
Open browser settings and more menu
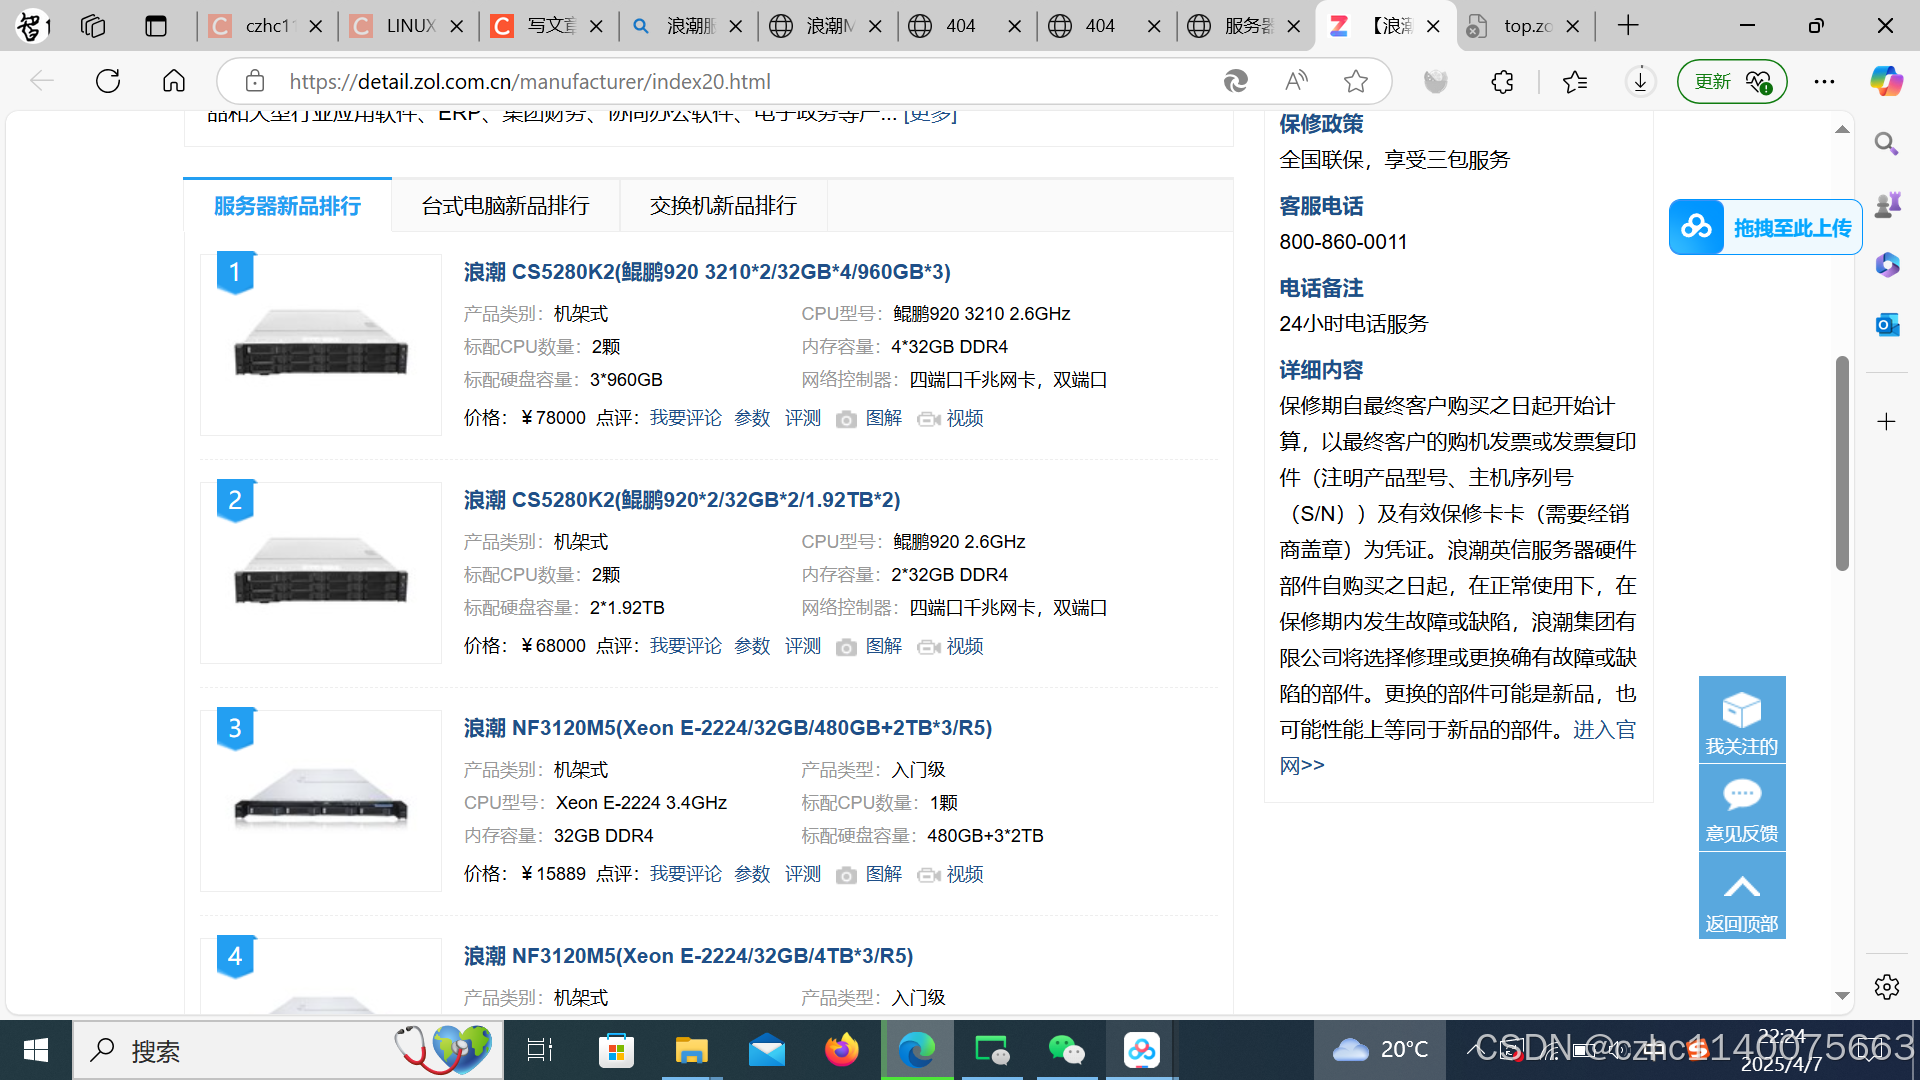click(1824, 81)
